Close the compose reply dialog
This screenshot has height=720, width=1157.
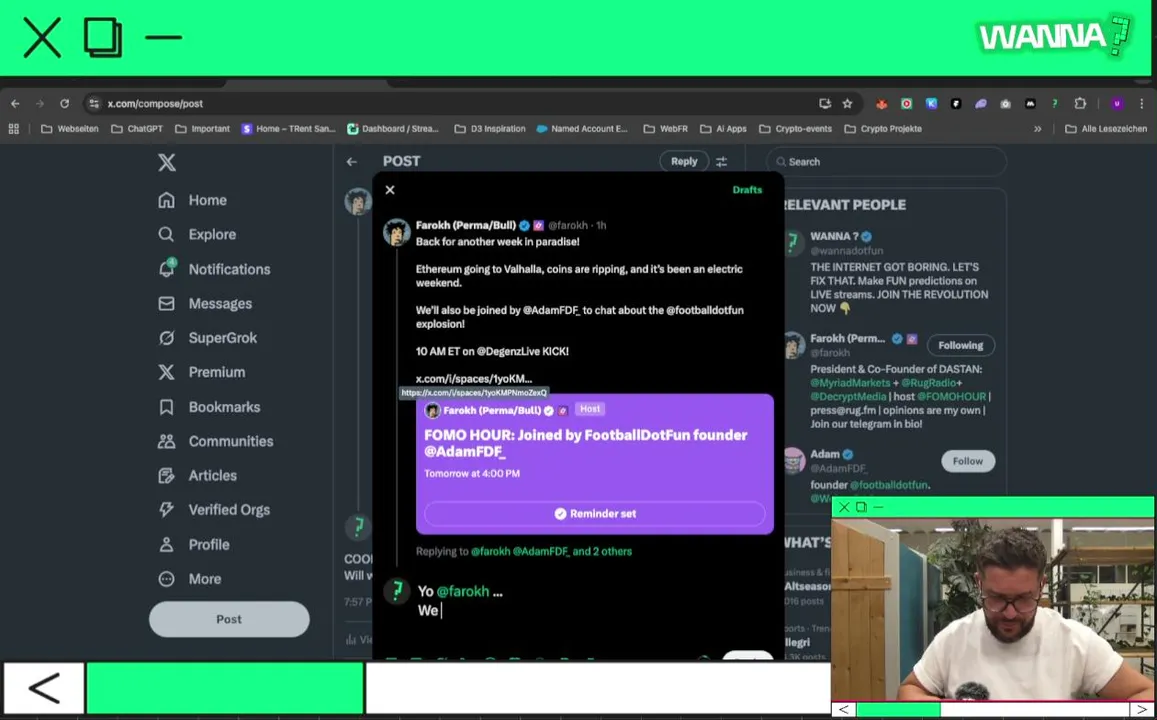[x=390, y=190]
